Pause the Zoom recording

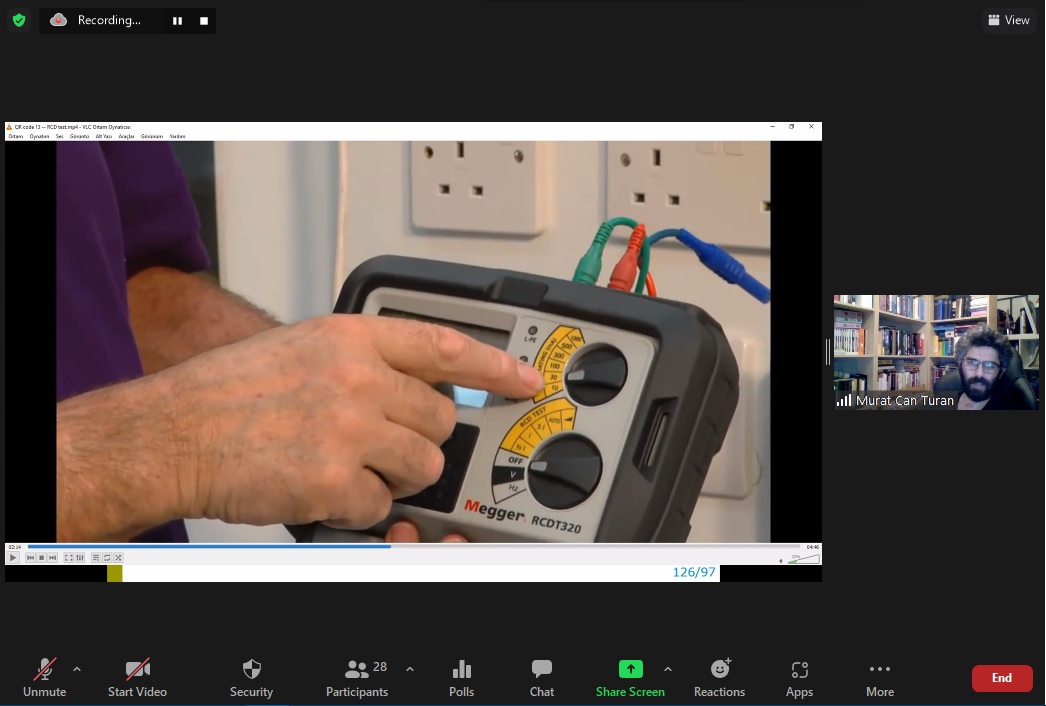pyautogui.click(x=177, y=21)
